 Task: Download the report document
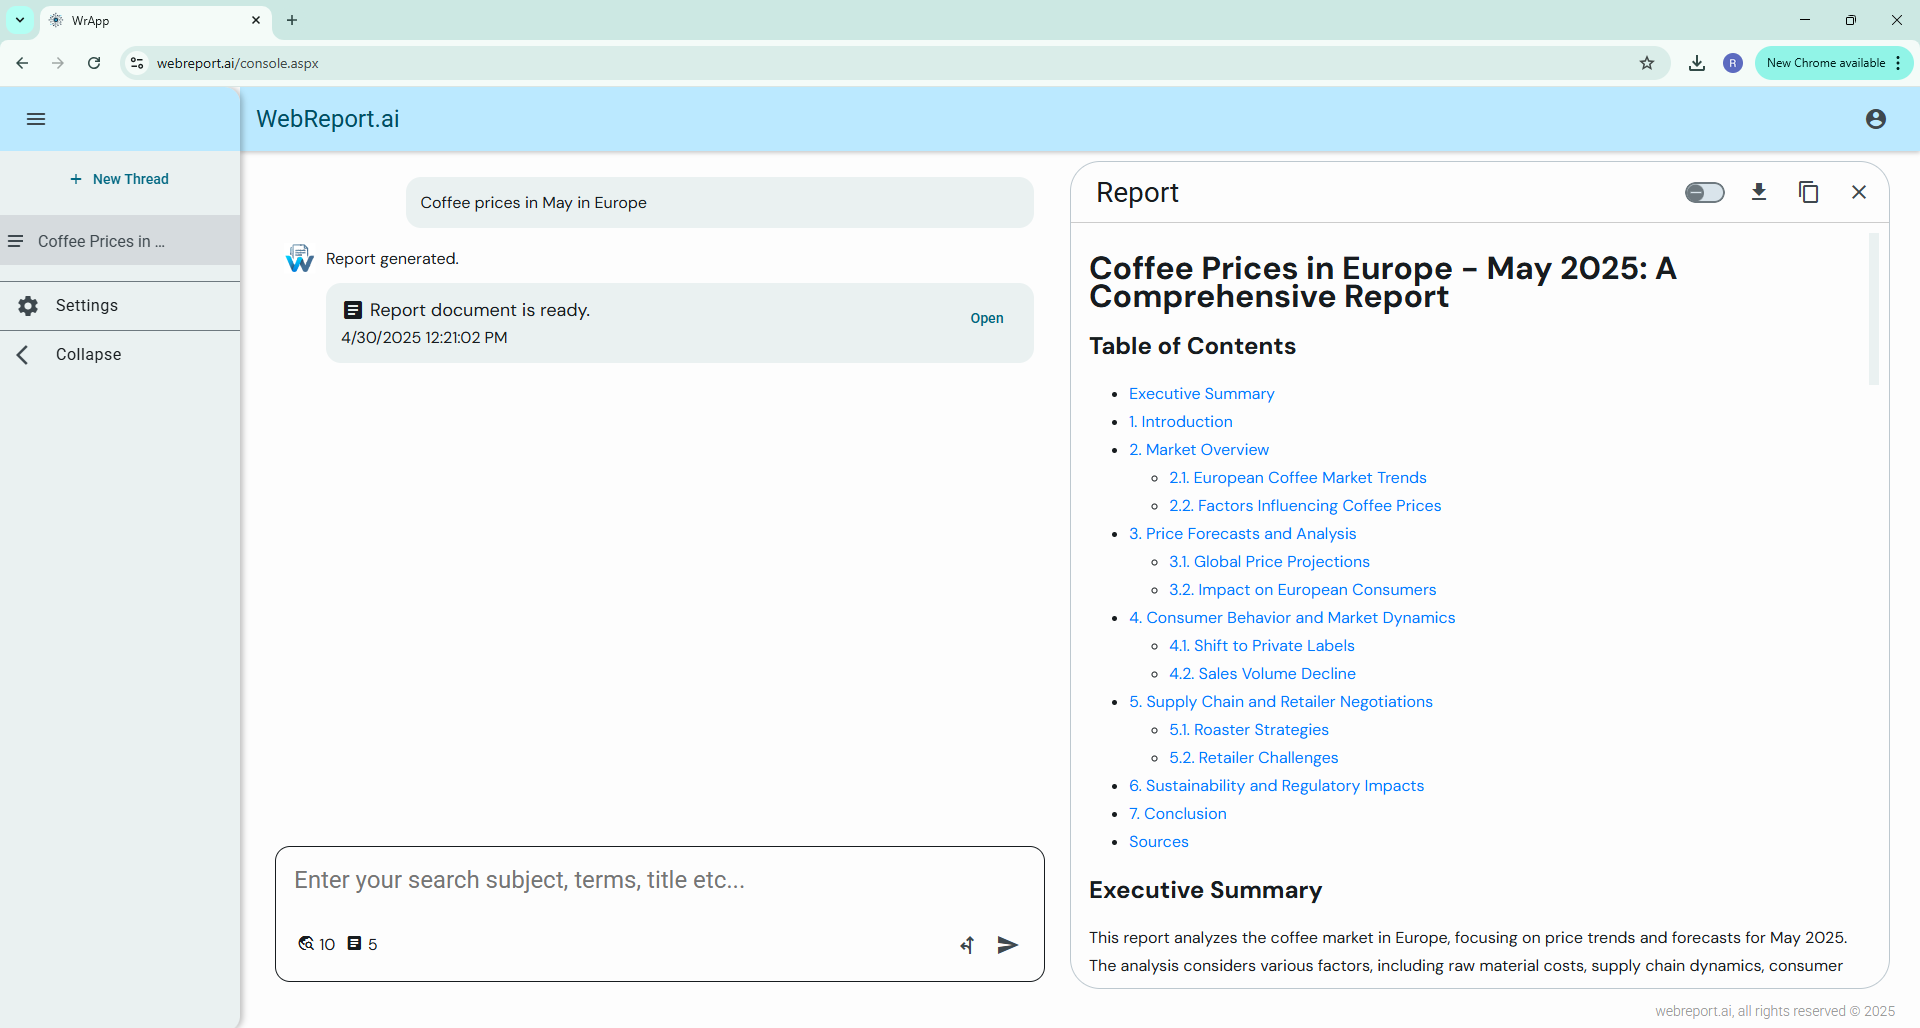(x=1759, y=192)
